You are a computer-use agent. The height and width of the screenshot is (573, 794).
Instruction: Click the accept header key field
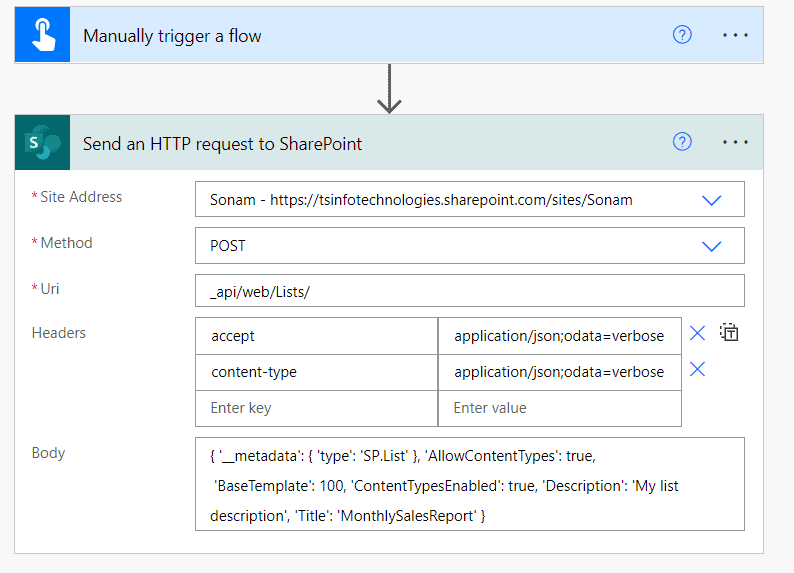coord(316,336)
